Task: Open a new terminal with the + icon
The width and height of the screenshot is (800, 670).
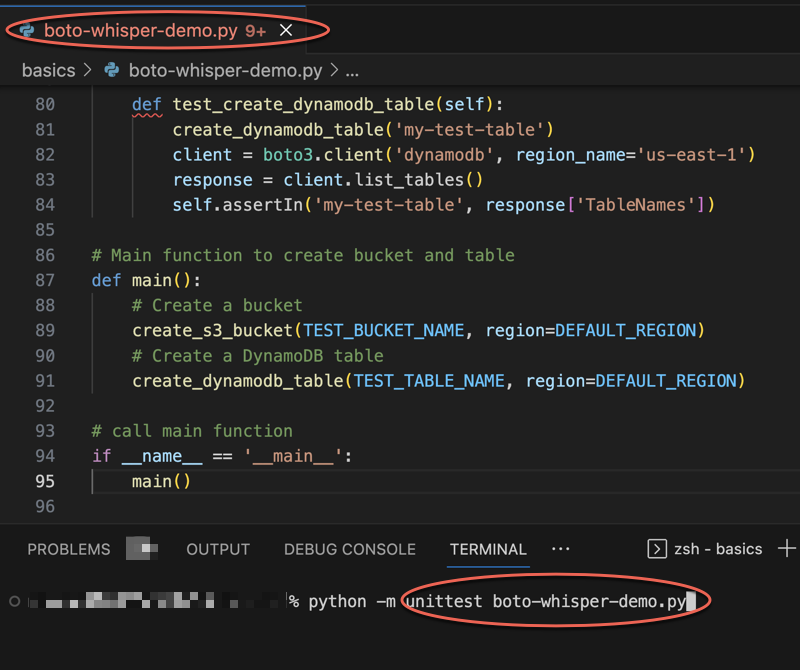Action: (788, 548)
